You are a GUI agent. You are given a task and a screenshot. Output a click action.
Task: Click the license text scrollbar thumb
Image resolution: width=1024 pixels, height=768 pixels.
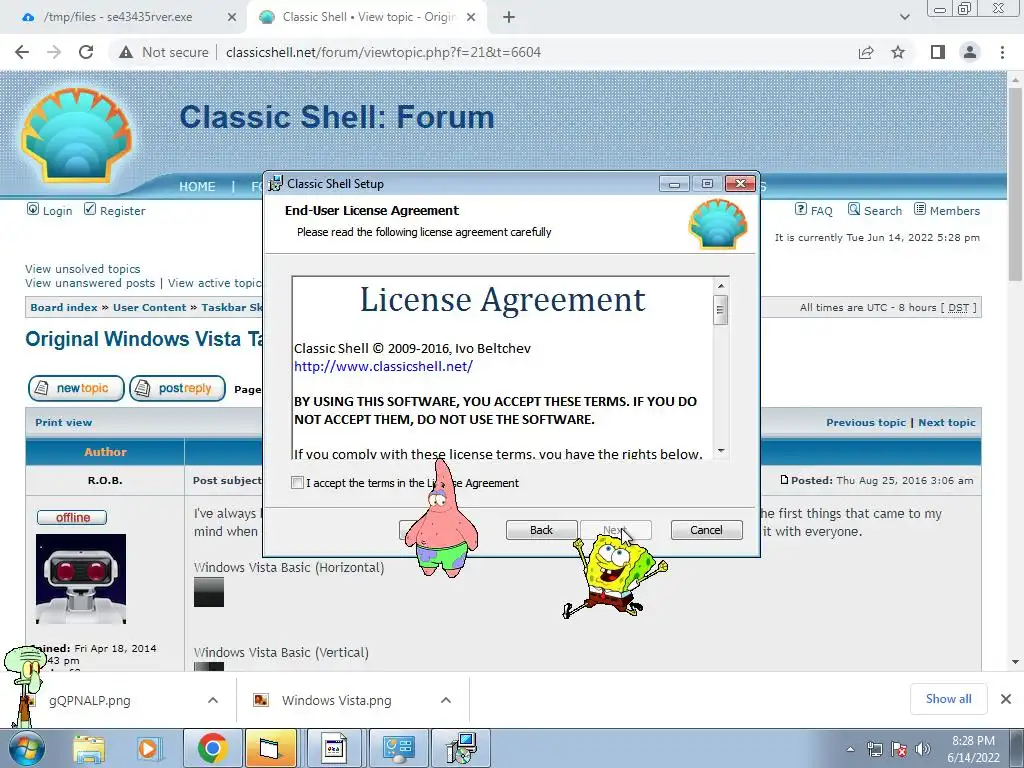pyautogui.click(x=721, y=310)
